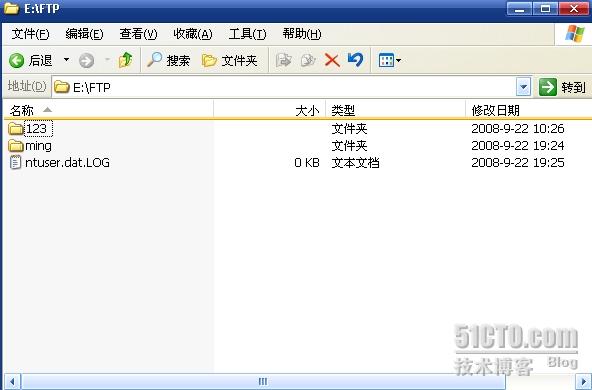Open the 收藏(A) menu
Screen dimensions: 592x390
click(x=193, y=34)
